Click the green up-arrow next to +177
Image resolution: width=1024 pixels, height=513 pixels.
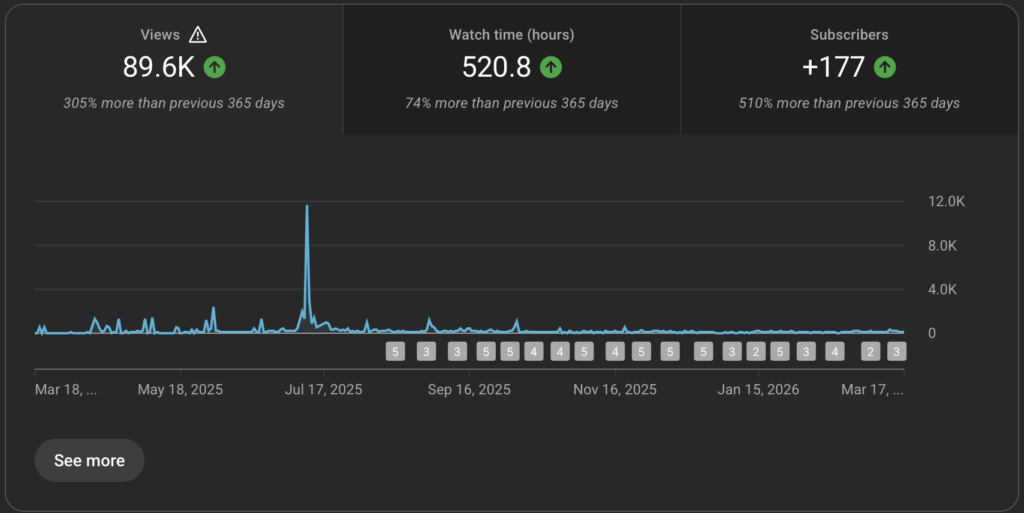click(x=884, y=67)
